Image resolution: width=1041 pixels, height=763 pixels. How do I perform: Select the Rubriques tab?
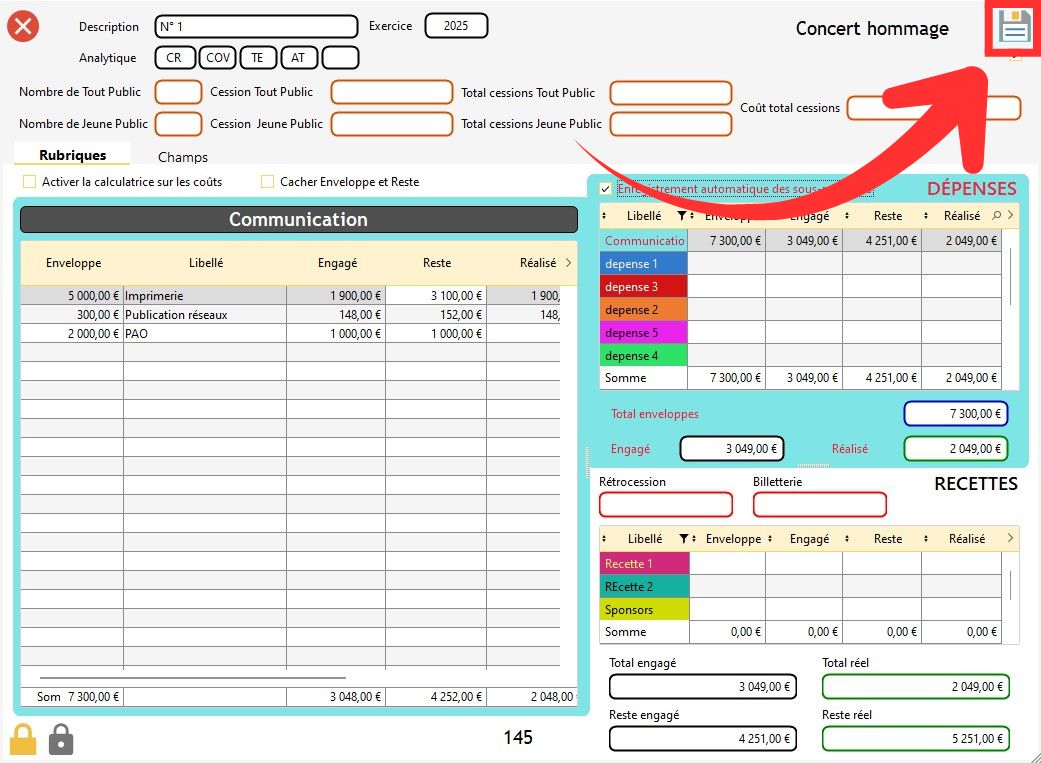pos(72,155)
